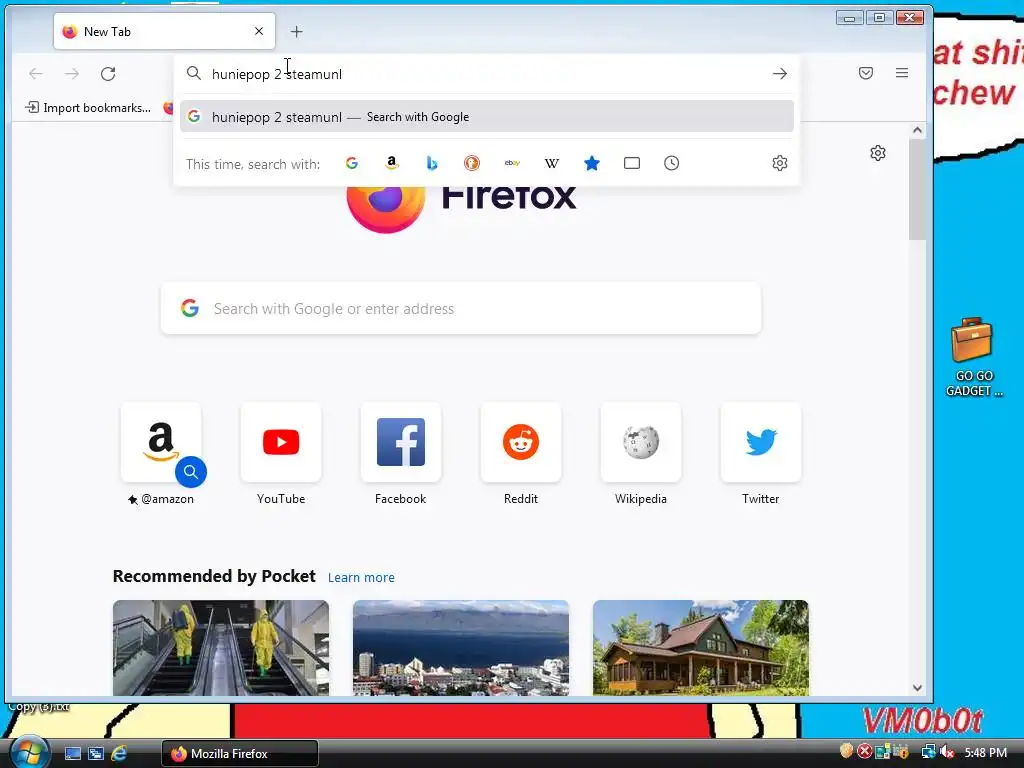Search this time with Bing icon
This screenshot has height=768, width=1024.
click(x=432, y=163)
